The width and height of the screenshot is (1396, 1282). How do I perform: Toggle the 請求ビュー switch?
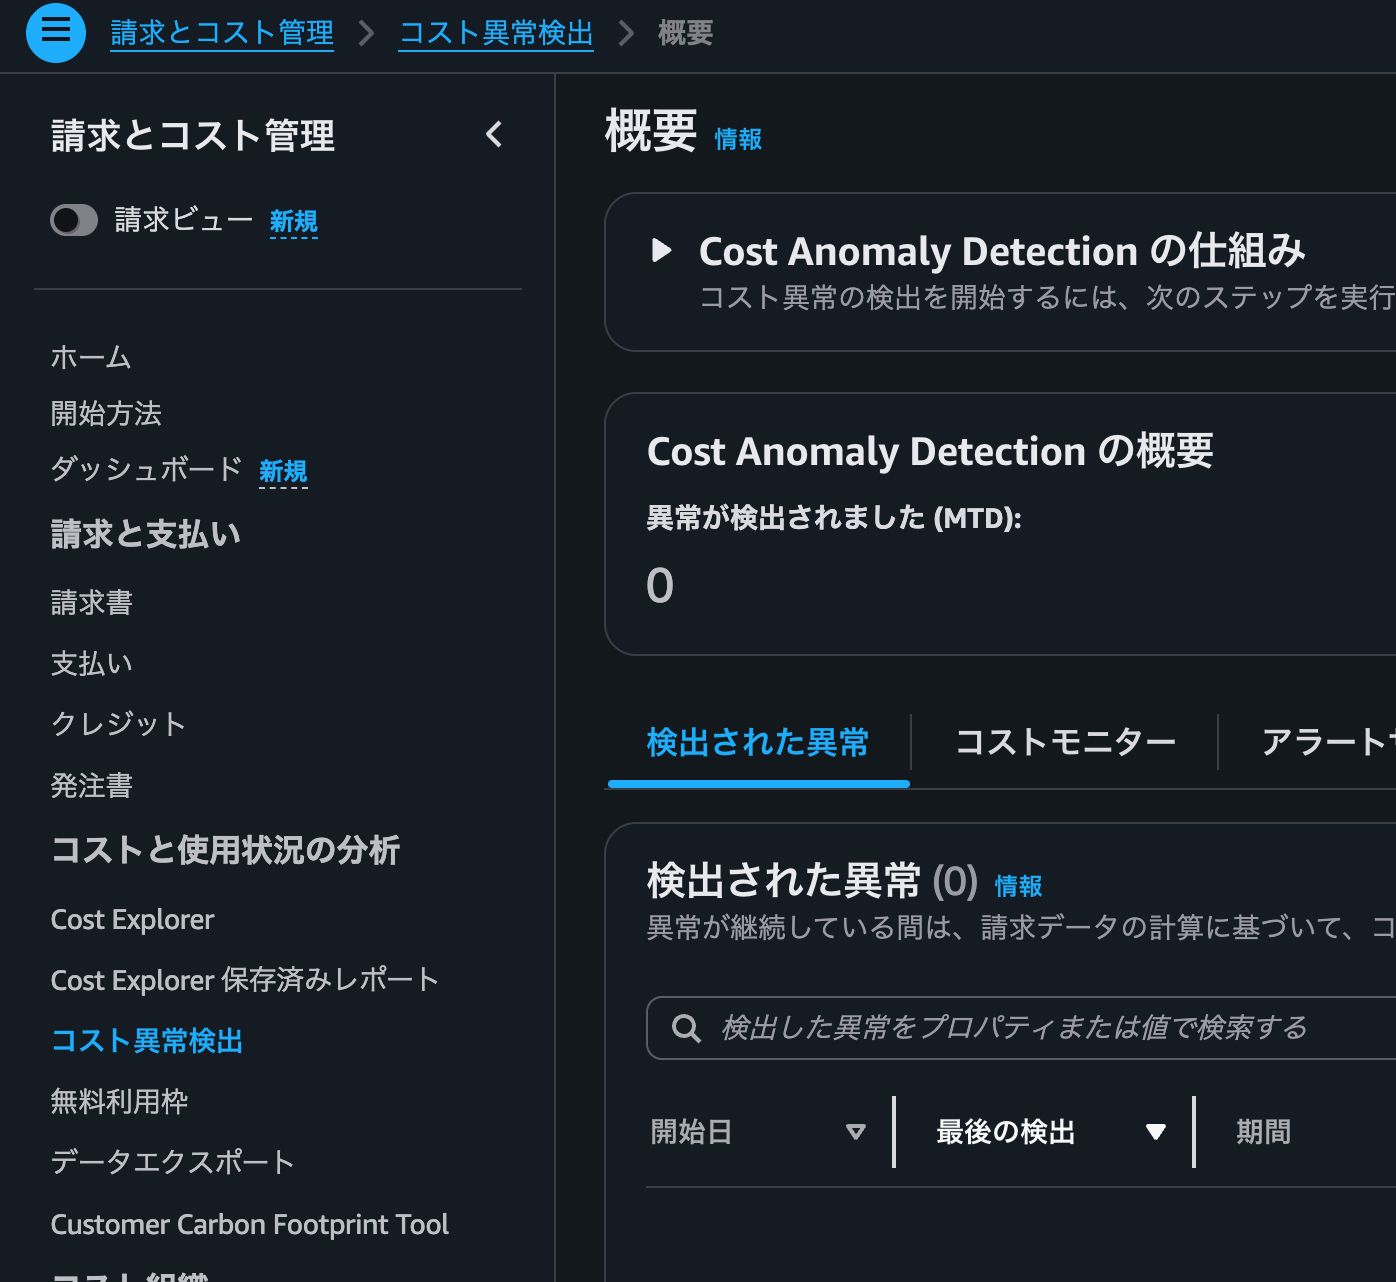(x=73, y=220)
